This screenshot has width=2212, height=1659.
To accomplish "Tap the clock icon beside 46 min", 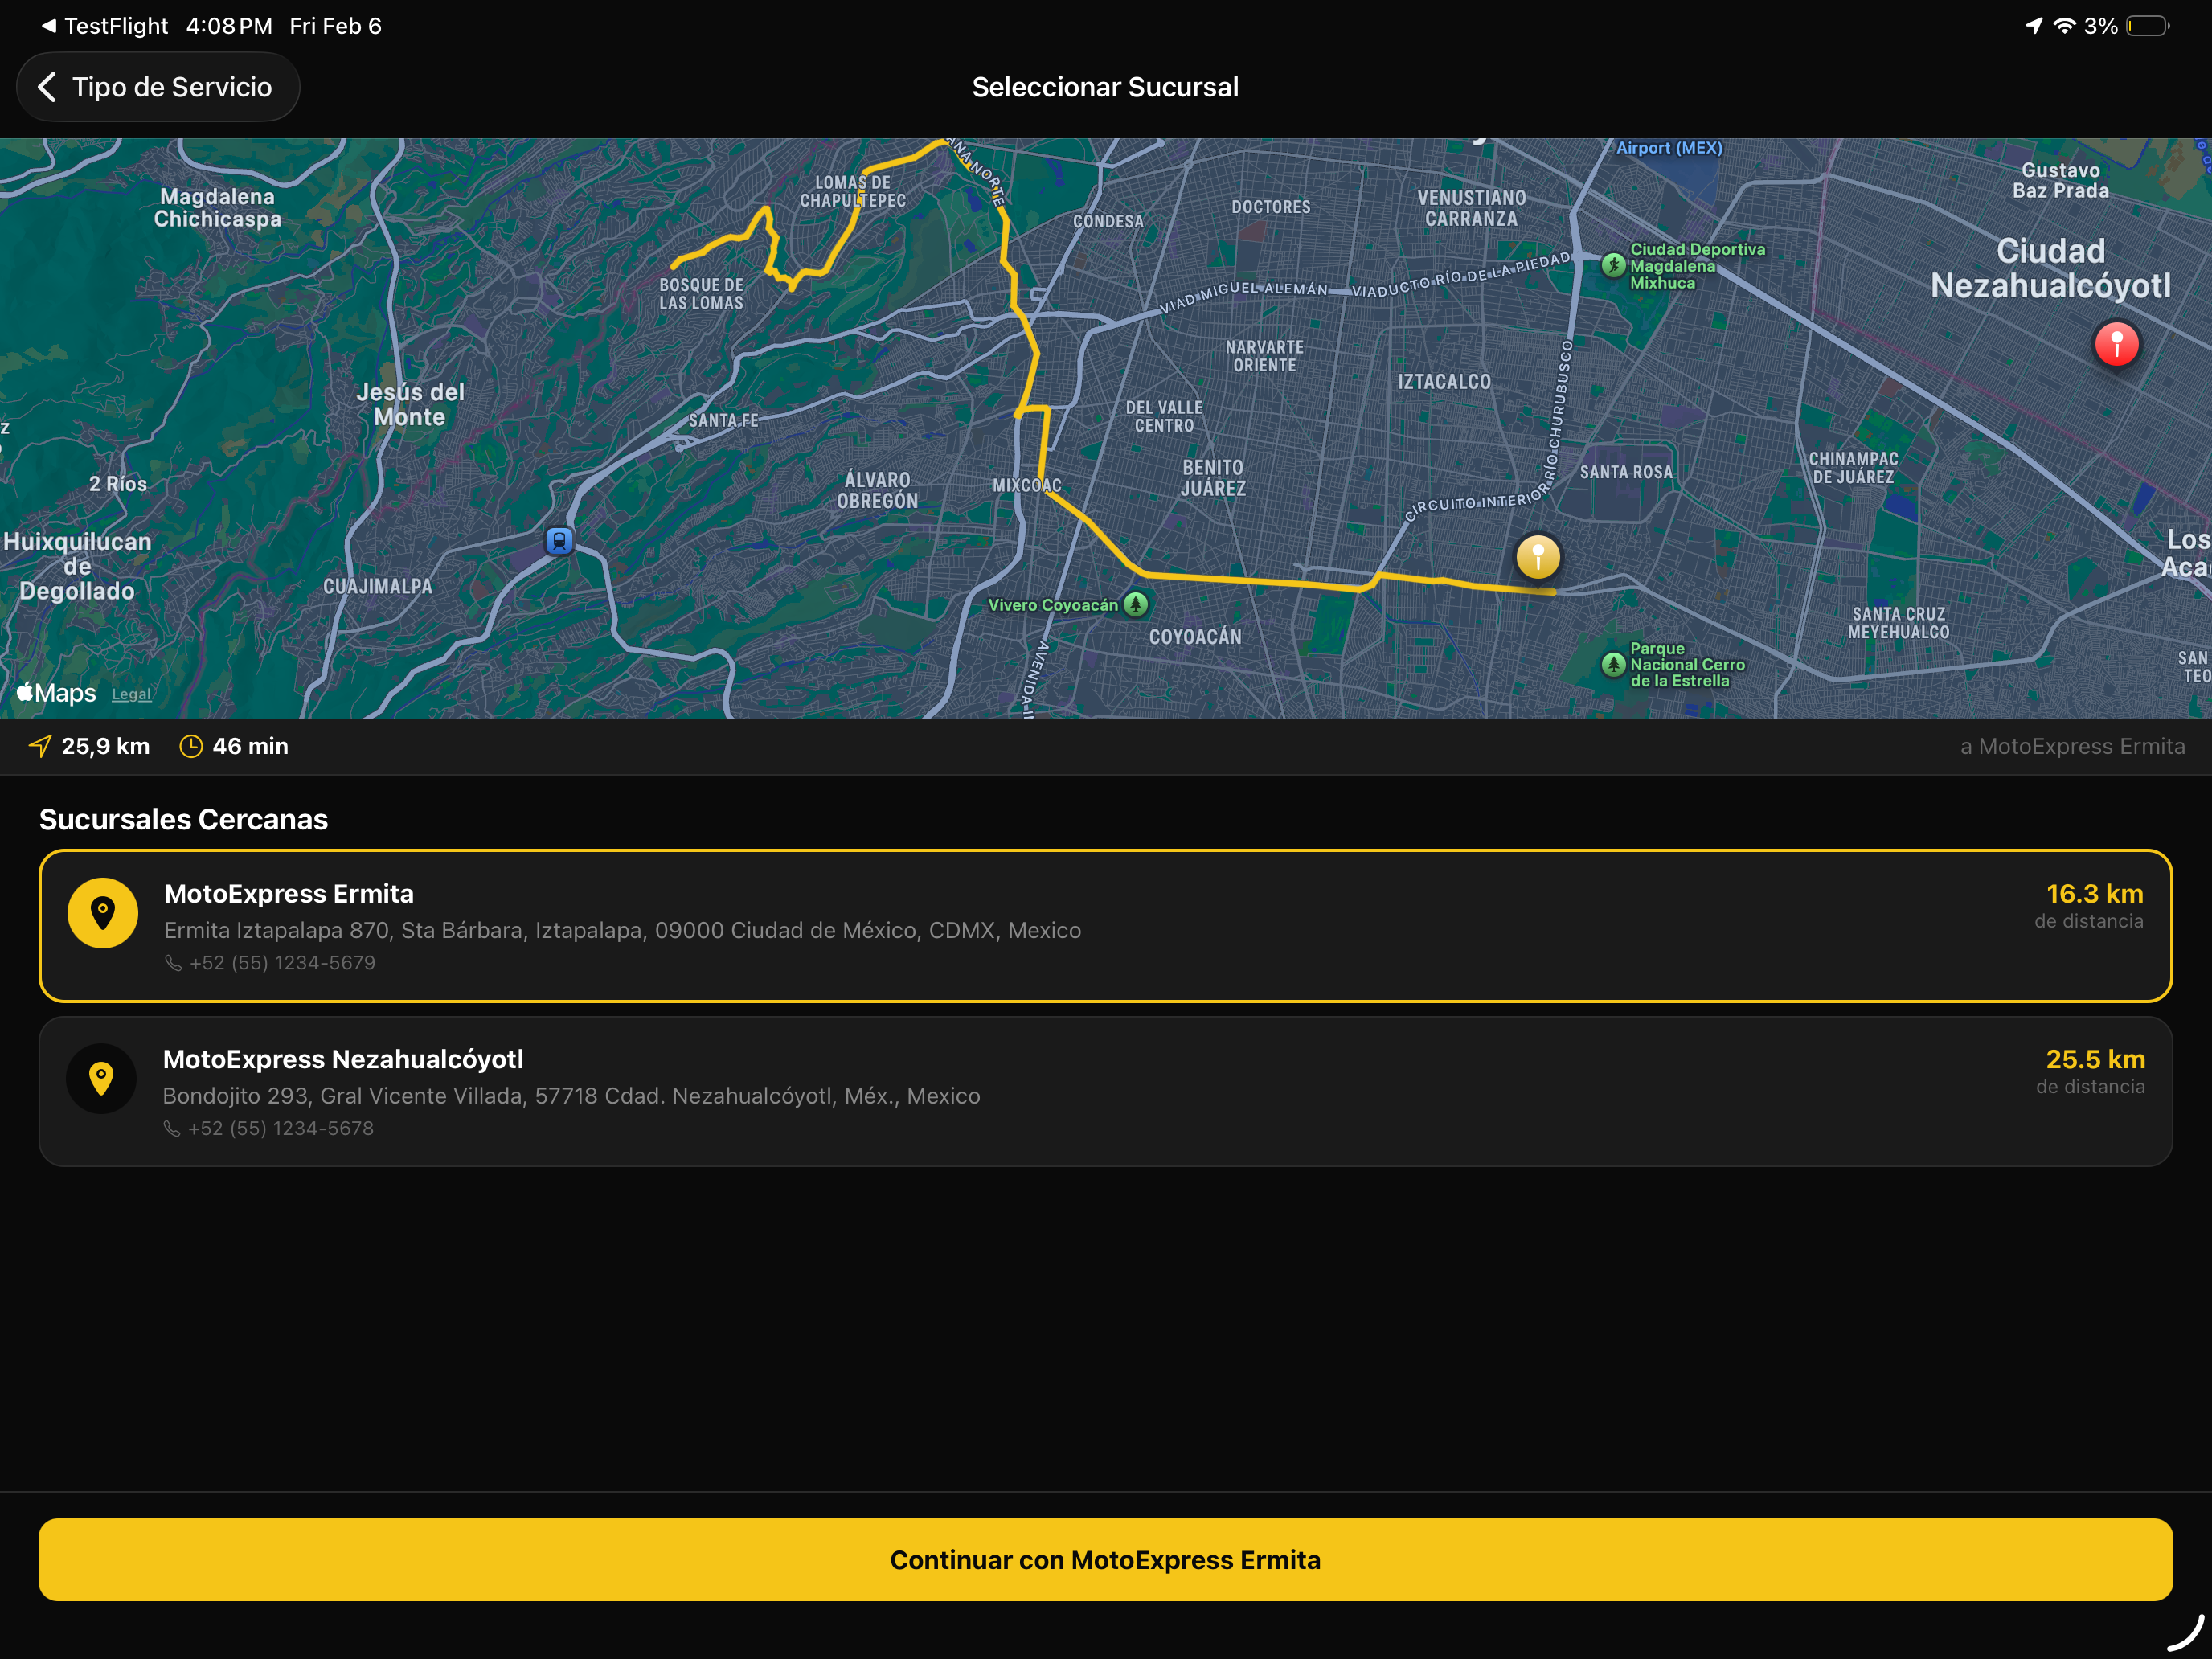I will (x=191, y=746).
